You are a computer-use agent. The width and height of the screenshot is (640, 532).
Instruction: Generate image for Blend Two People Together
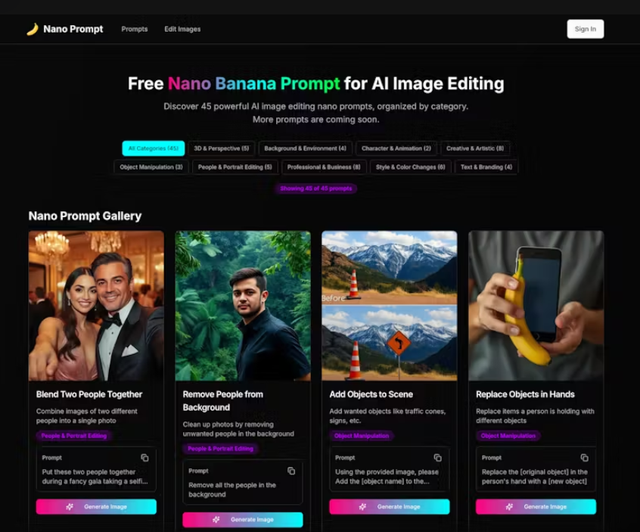click(96, 507)
